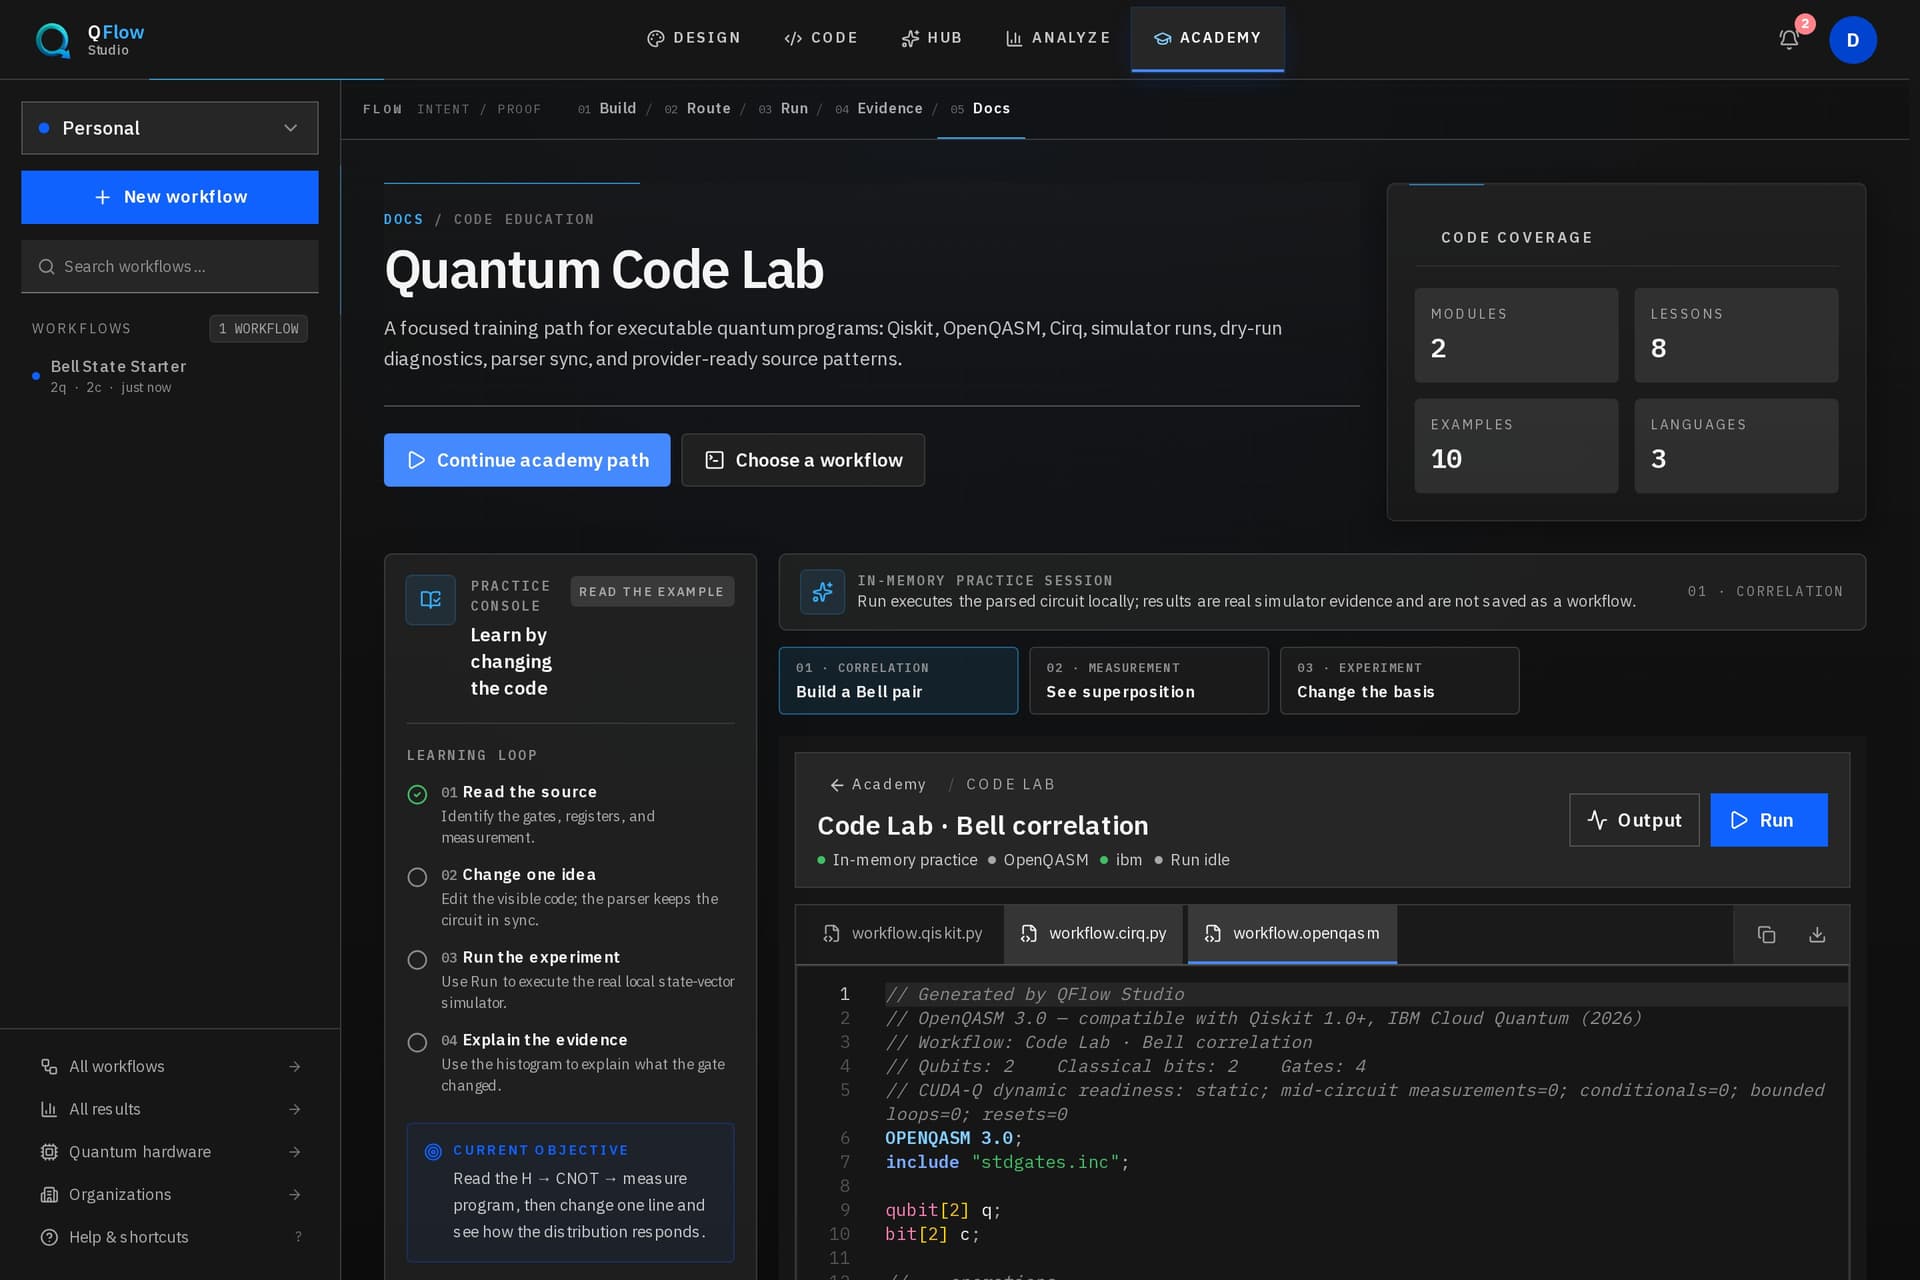This screenshot has width=1920, height=1280.
Task: Toggle the Change one idea step circle
Action: (x=417, y=877)
